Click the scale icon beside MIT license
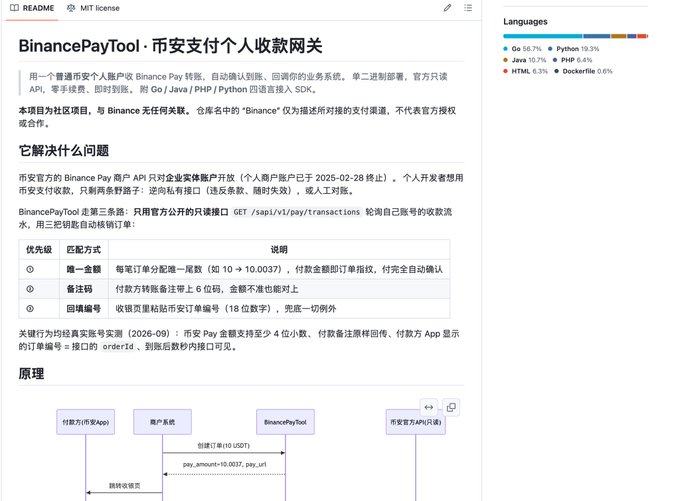 point(71,8)
